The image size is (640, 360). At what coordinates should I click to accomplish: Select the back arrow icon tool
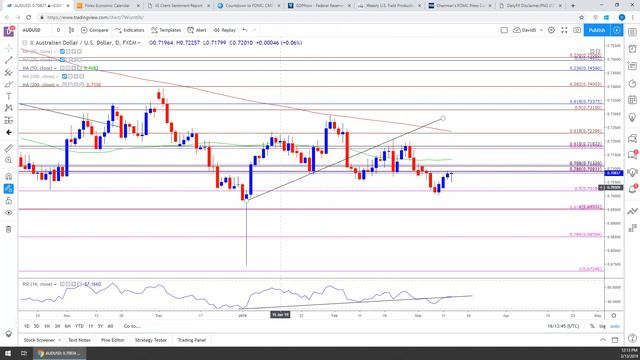(9, 132)
